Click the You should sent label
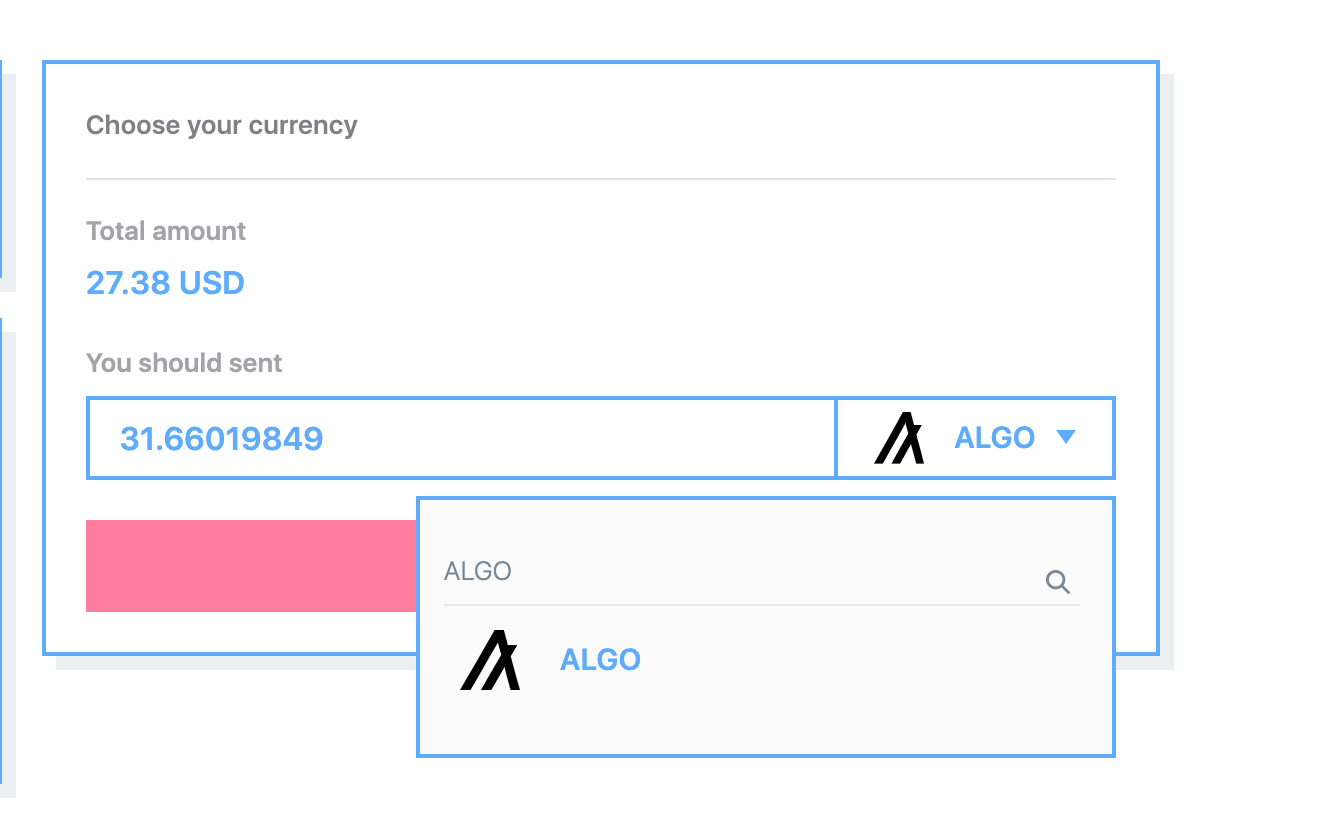Screen dimensions: 1320x830 click(x=184, y=363)
